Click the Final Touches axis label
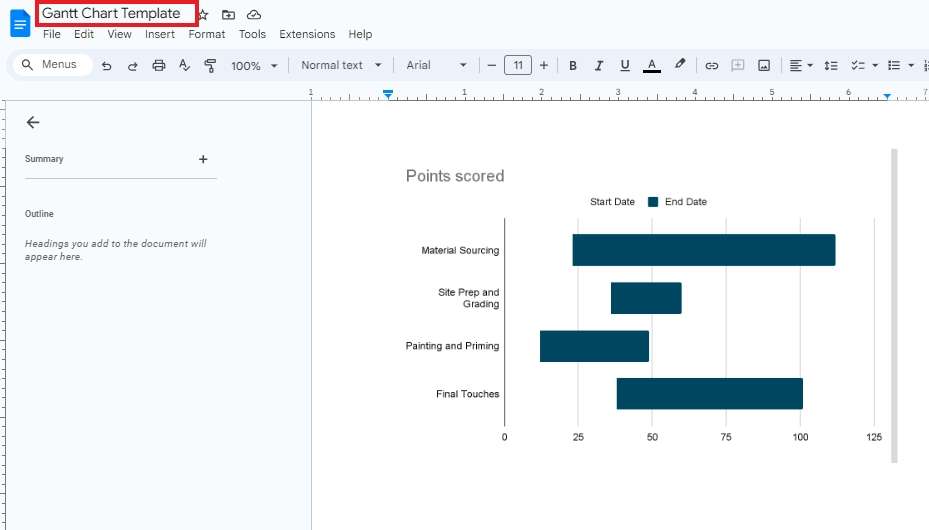This screenshot has width=929, height=530. (467, 394)
